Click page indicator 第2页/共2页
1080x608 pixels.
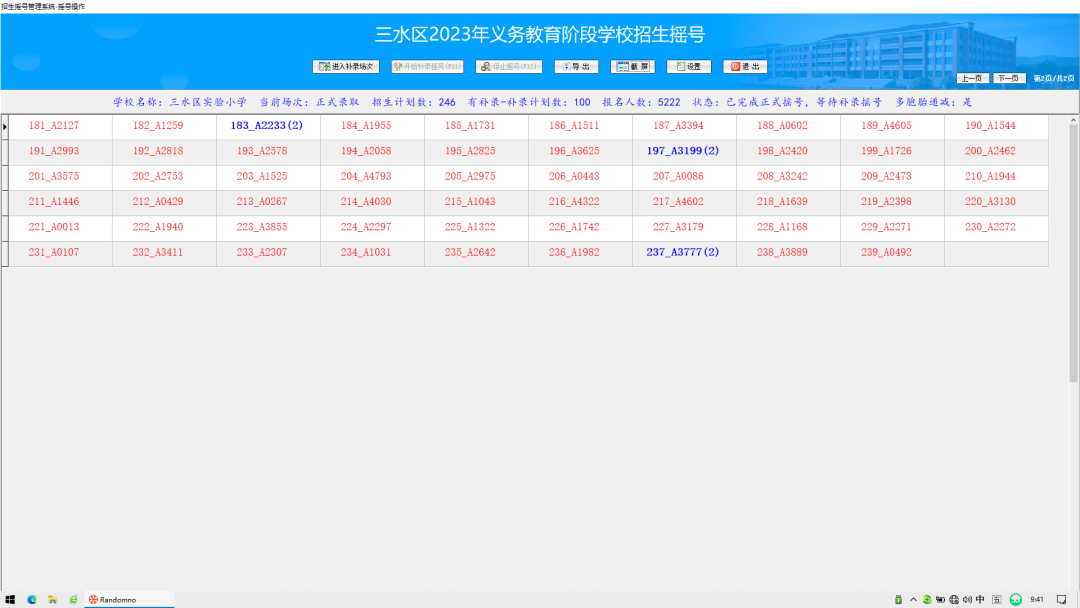(1054, 78)
